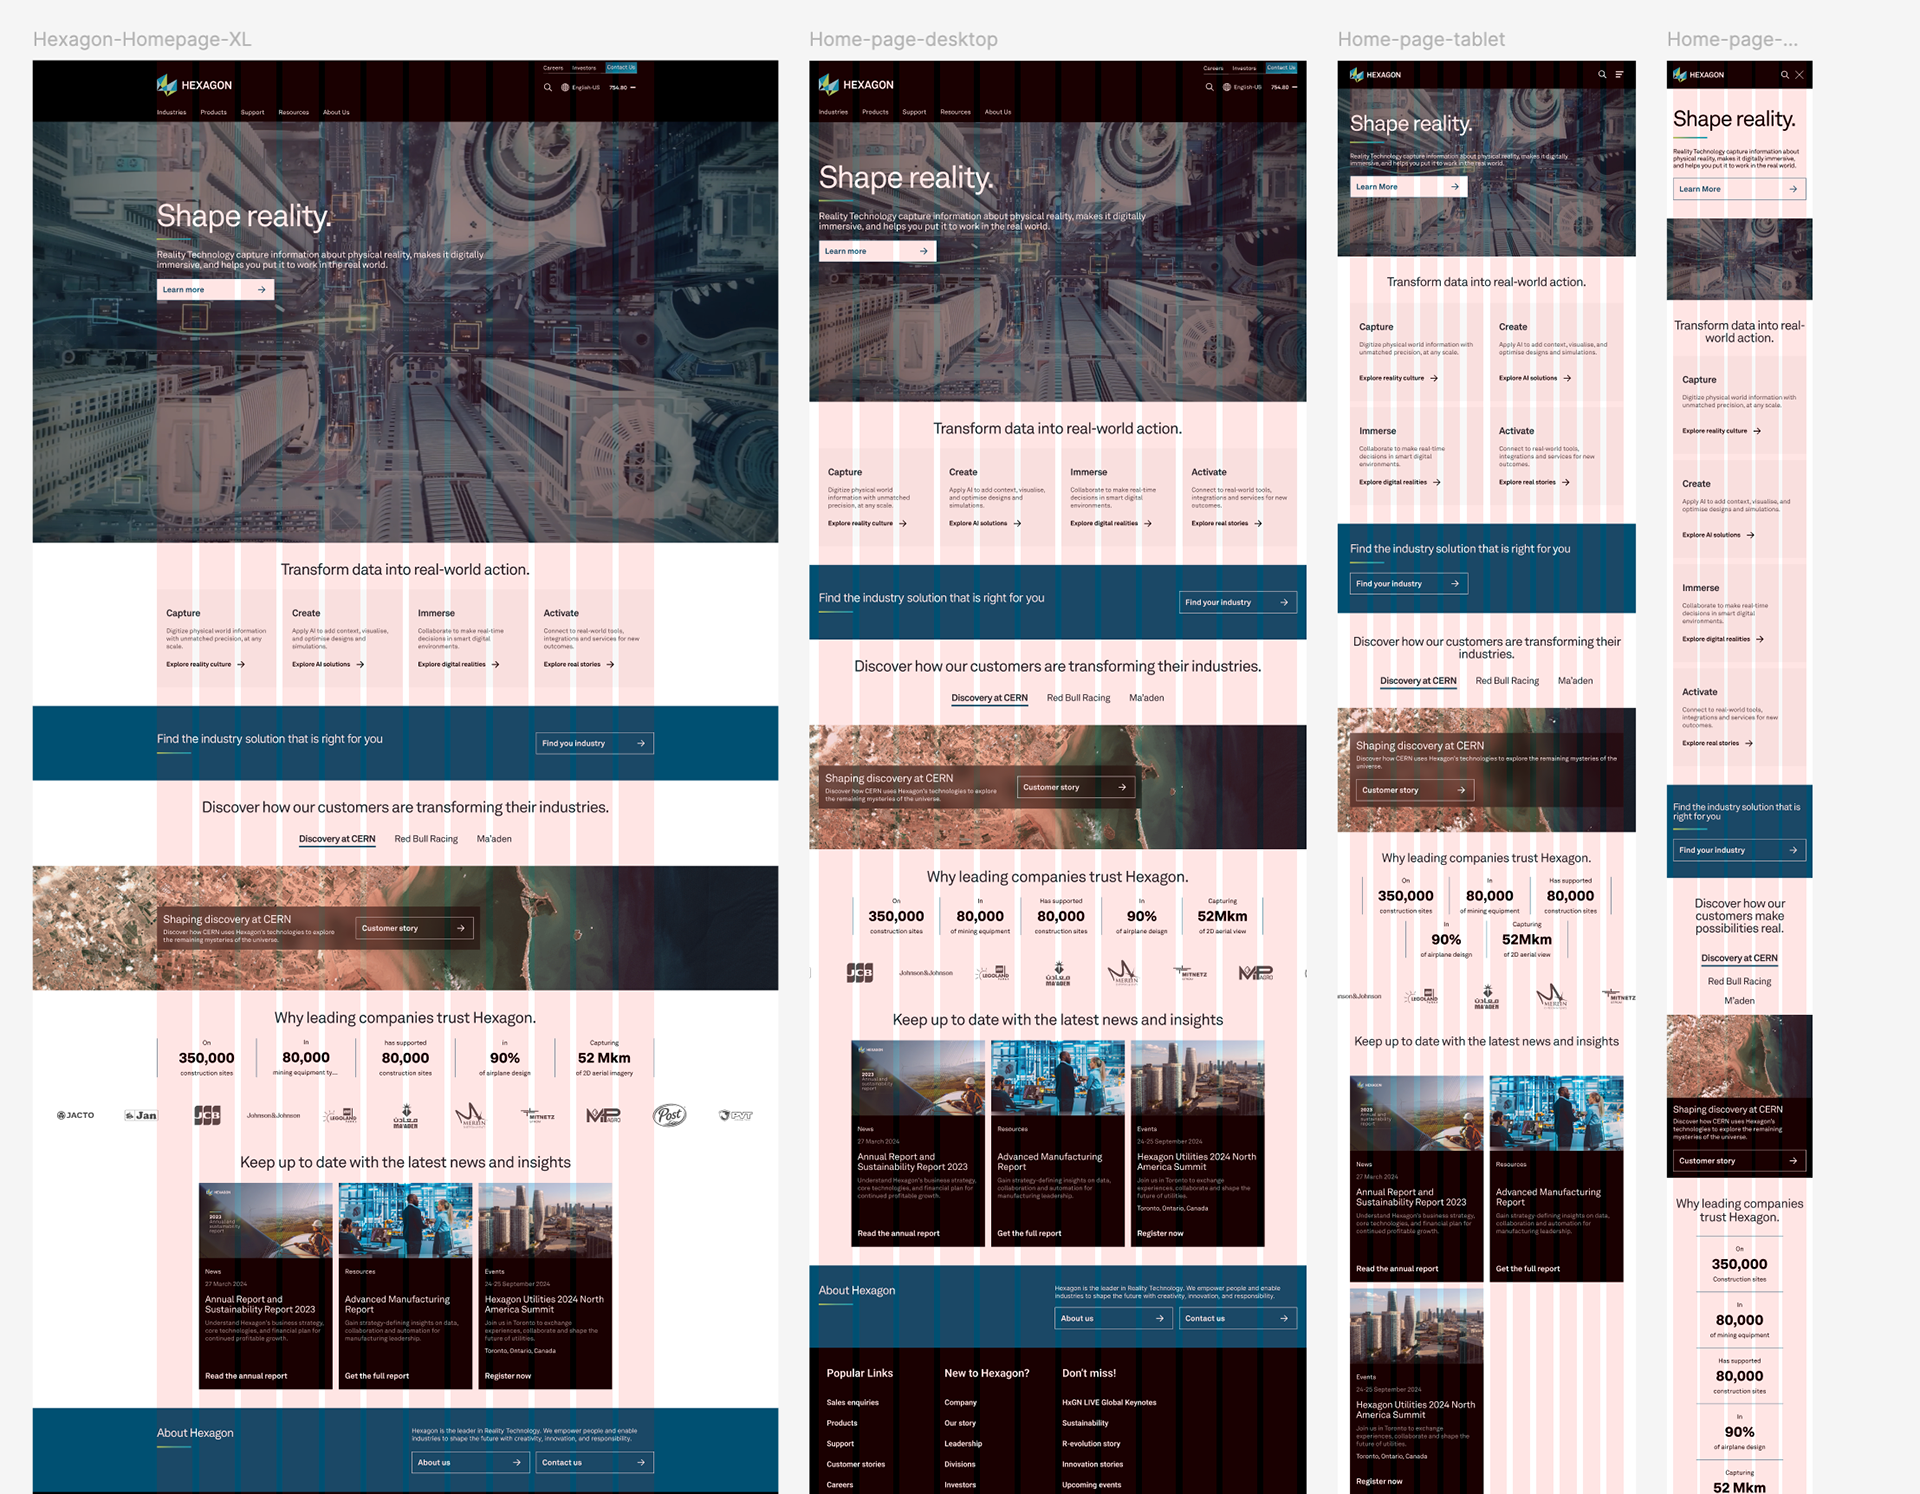The image size is (1920, 1494).
Task: Click the Post logo in Hexagon-Homepage-XL frame
Action: (669, 1115)
